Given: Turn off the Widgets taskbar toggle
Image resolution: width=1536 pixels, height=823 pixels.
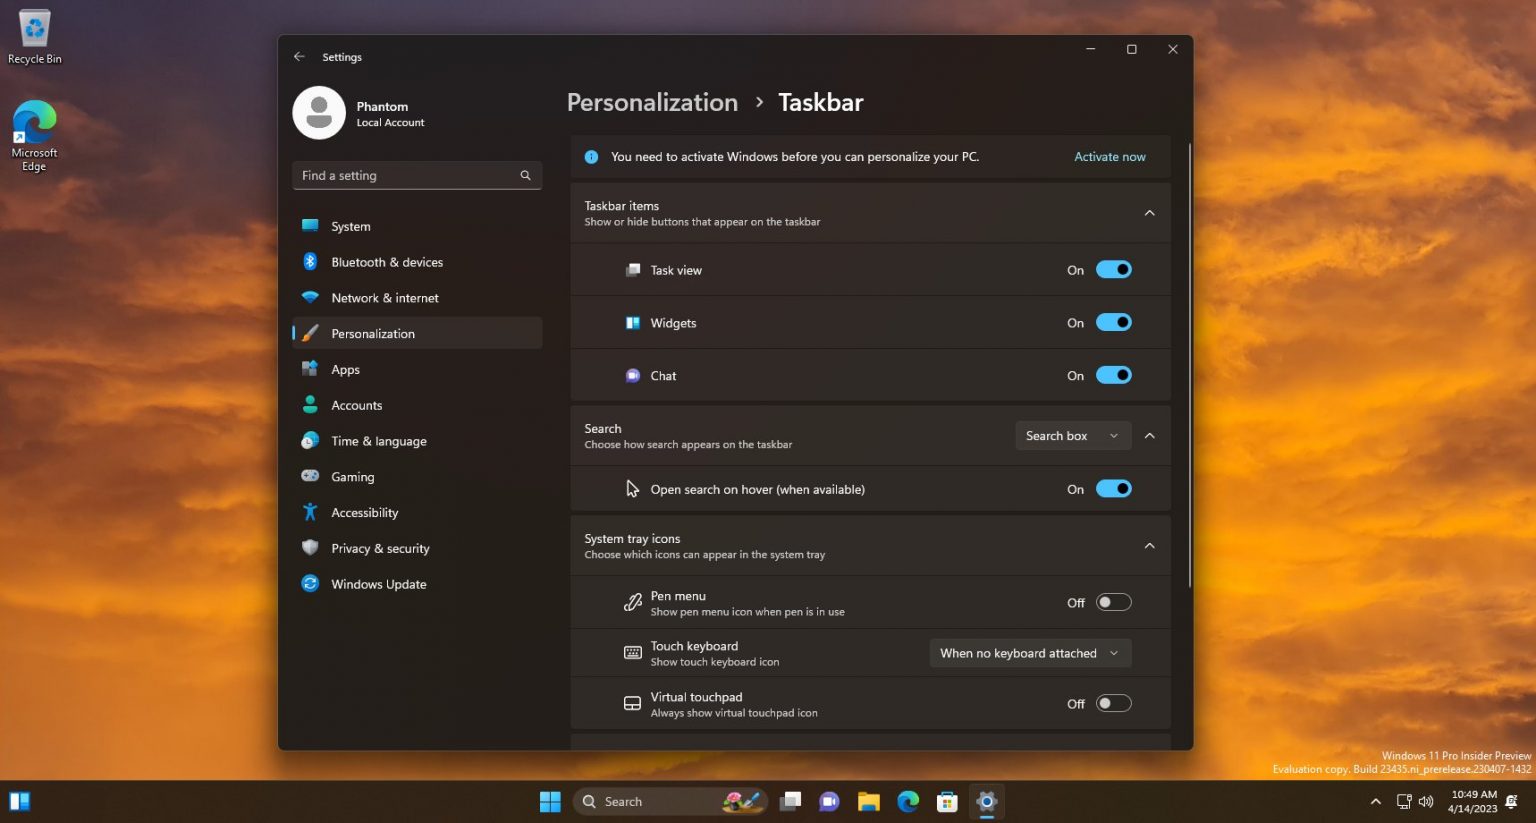Looking at the screenshot, I should point(1114,322).
